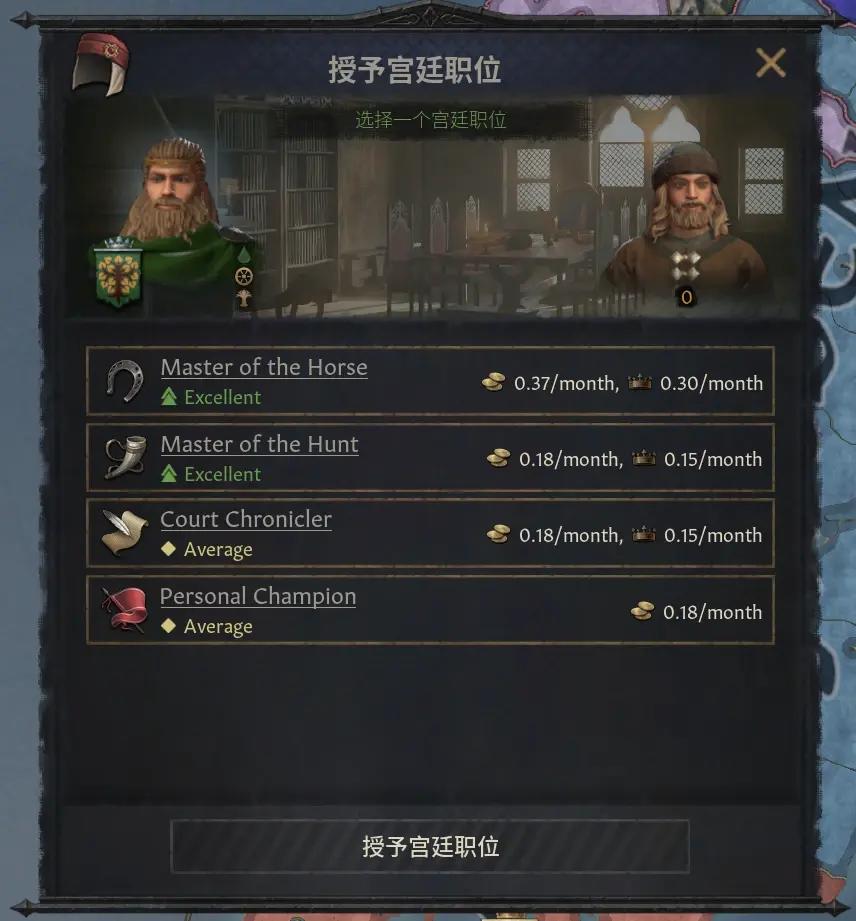Select the Personal Champion 0.18/month row
856x921 pixels.
pos(430,610)
